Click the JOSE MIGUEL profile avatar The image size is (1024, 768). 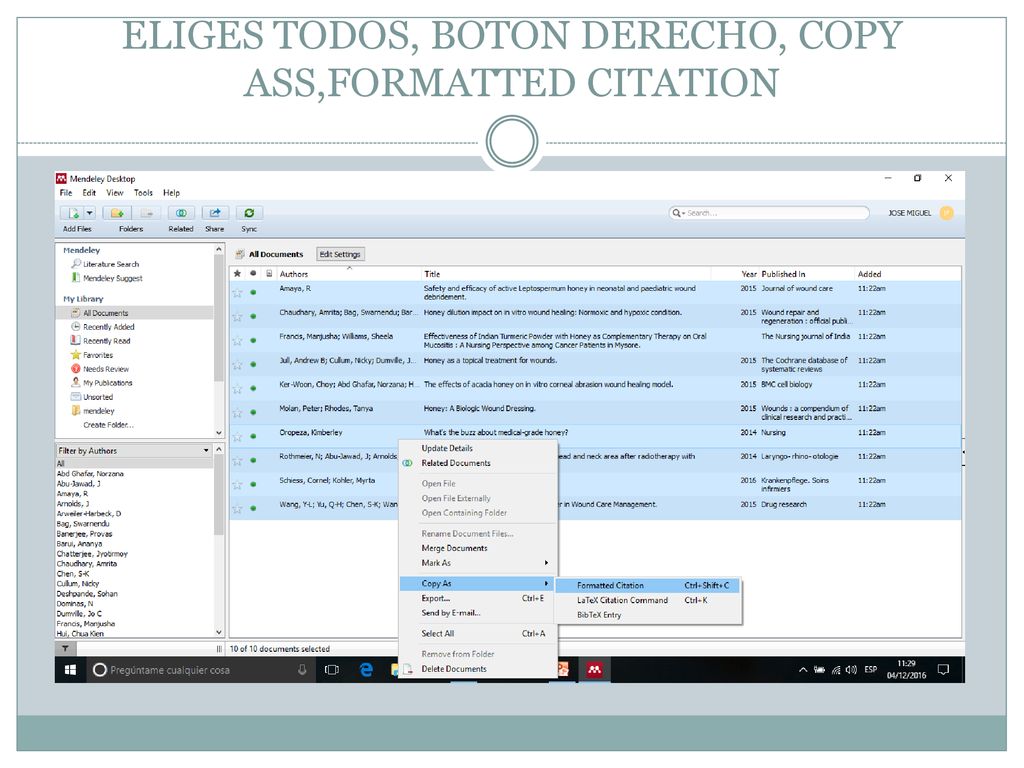point(946,213)
